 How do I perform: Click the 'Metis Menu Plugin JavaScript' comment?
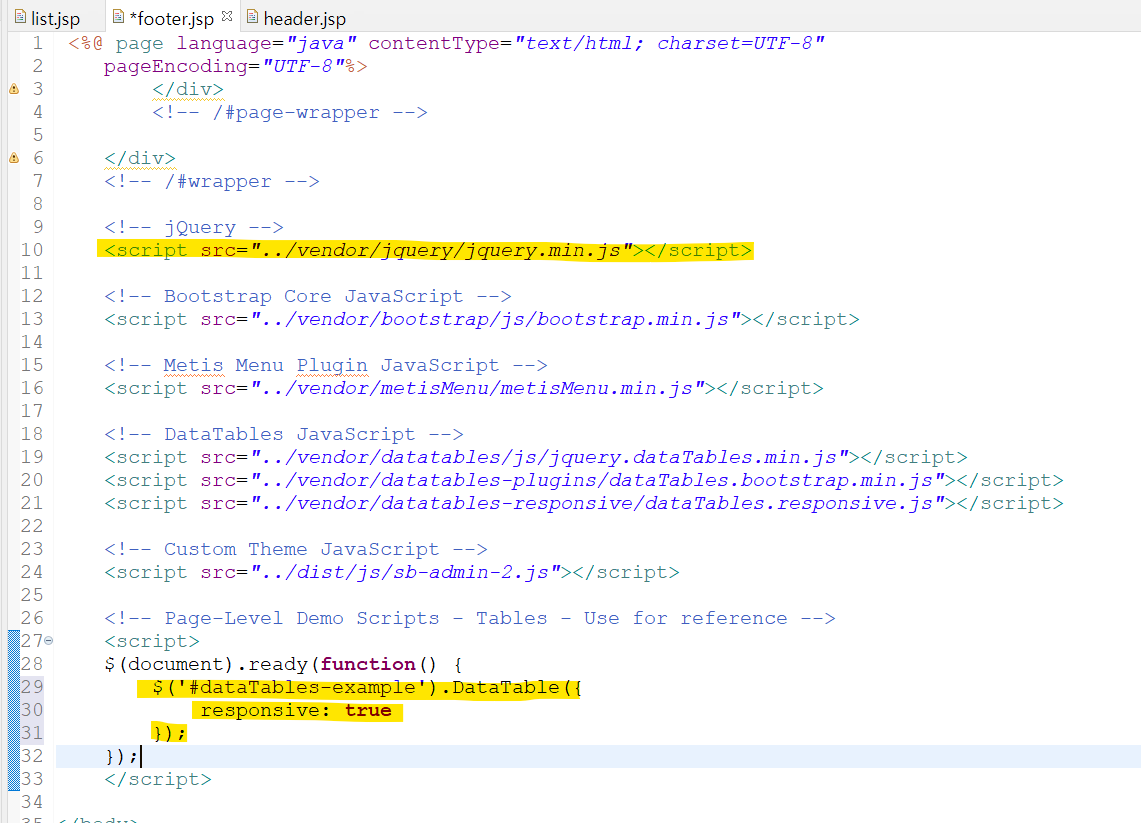[x=325, y=365]
